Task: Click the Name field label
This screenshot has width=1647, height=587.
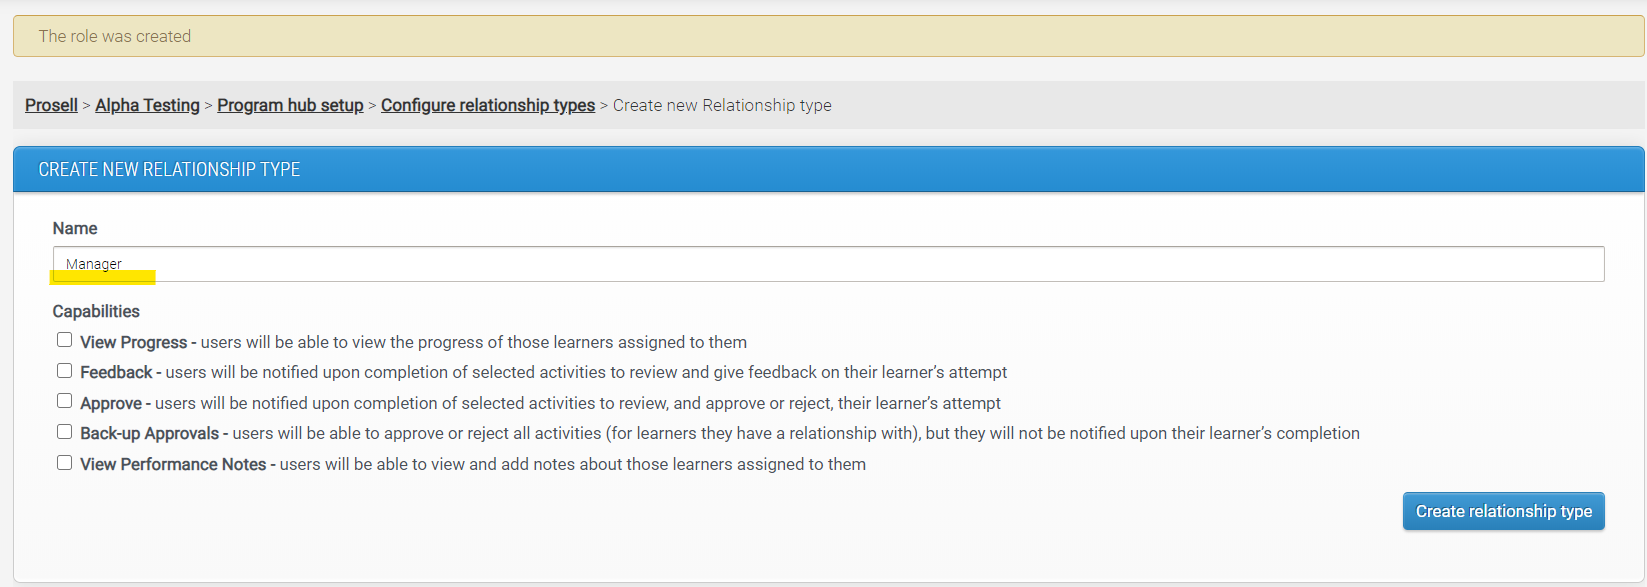Action: point(75,228)
